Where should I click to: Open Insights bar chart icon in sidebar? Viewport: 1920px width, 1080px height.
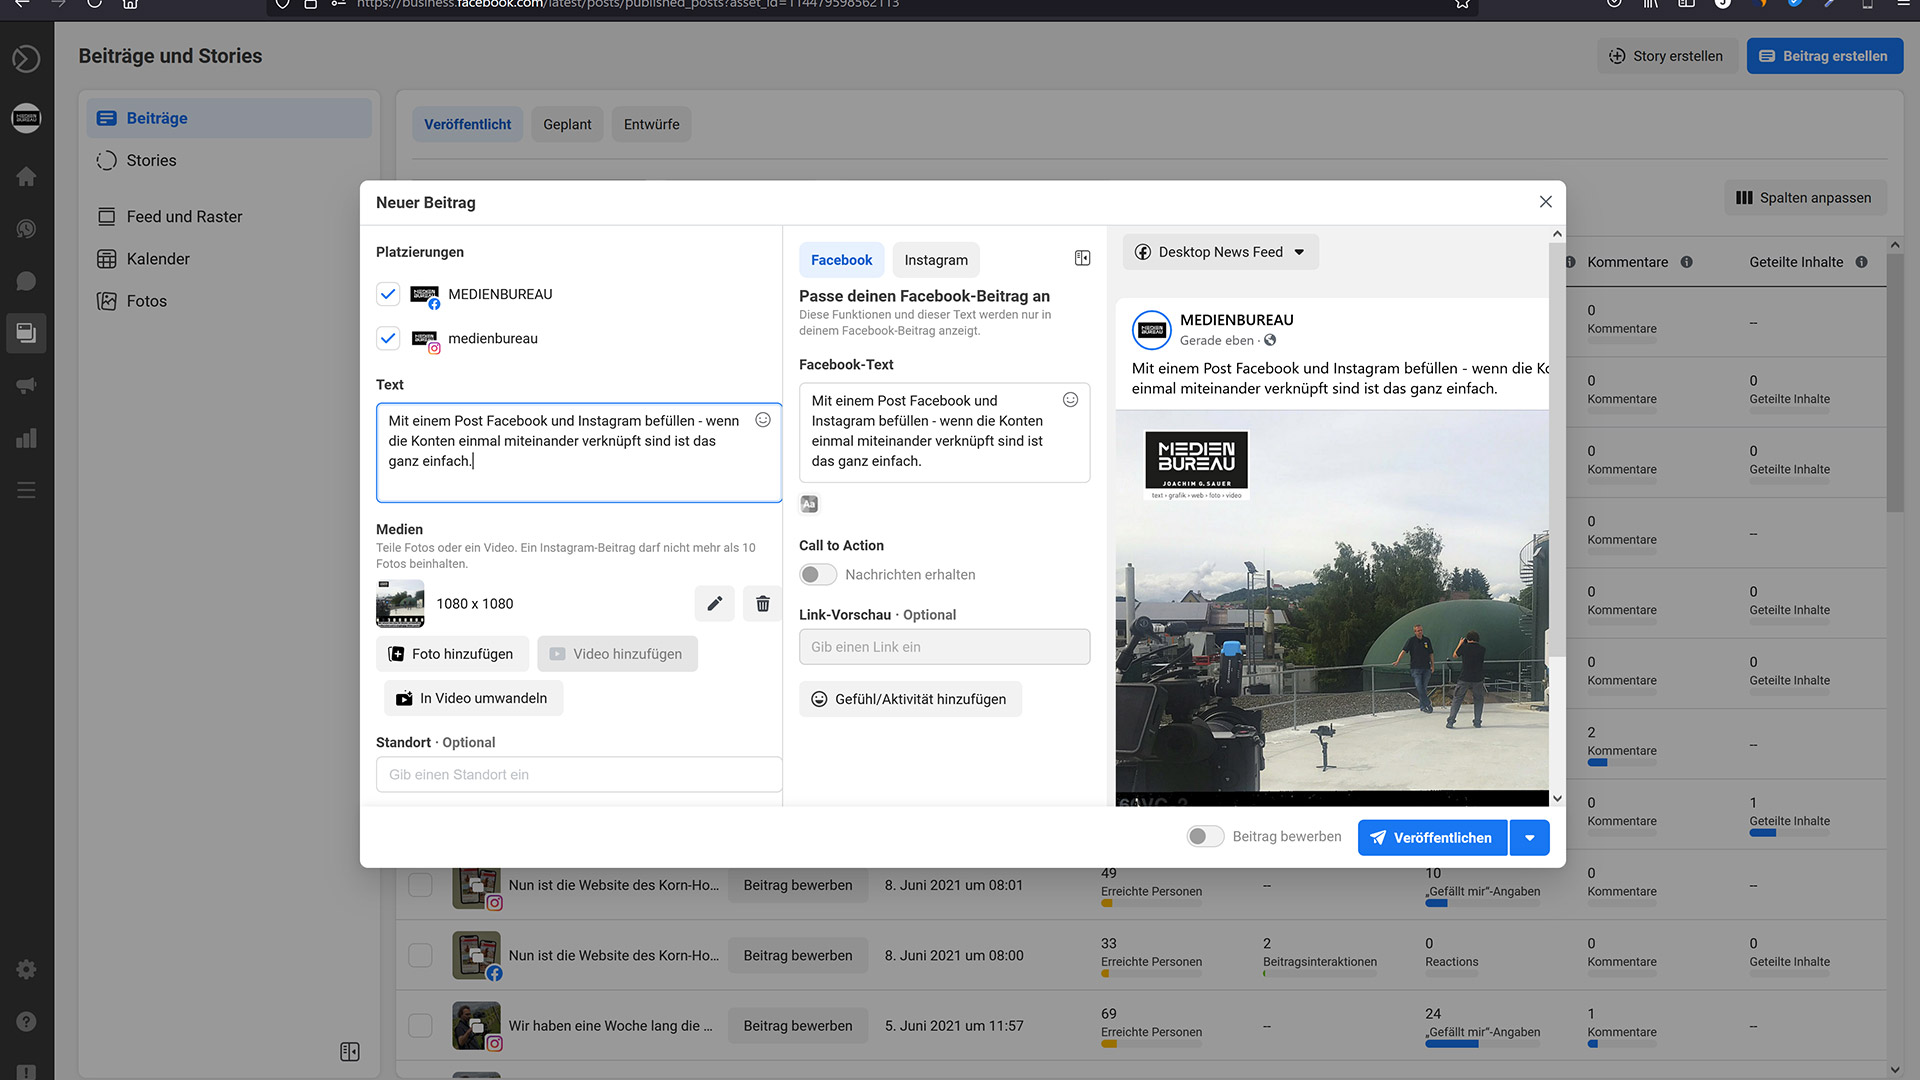click(26, 438)
